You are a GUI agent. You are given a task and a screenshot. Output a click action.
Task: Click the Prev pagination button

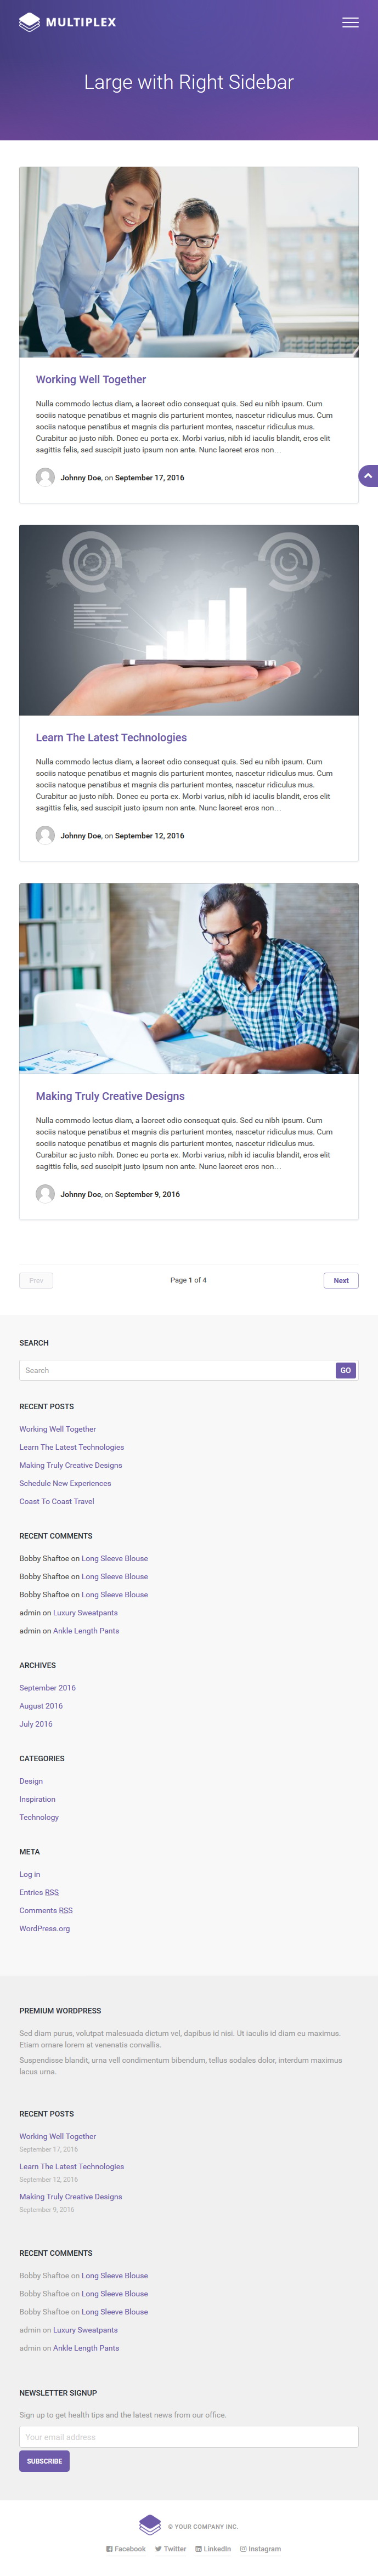[36, 1280]
